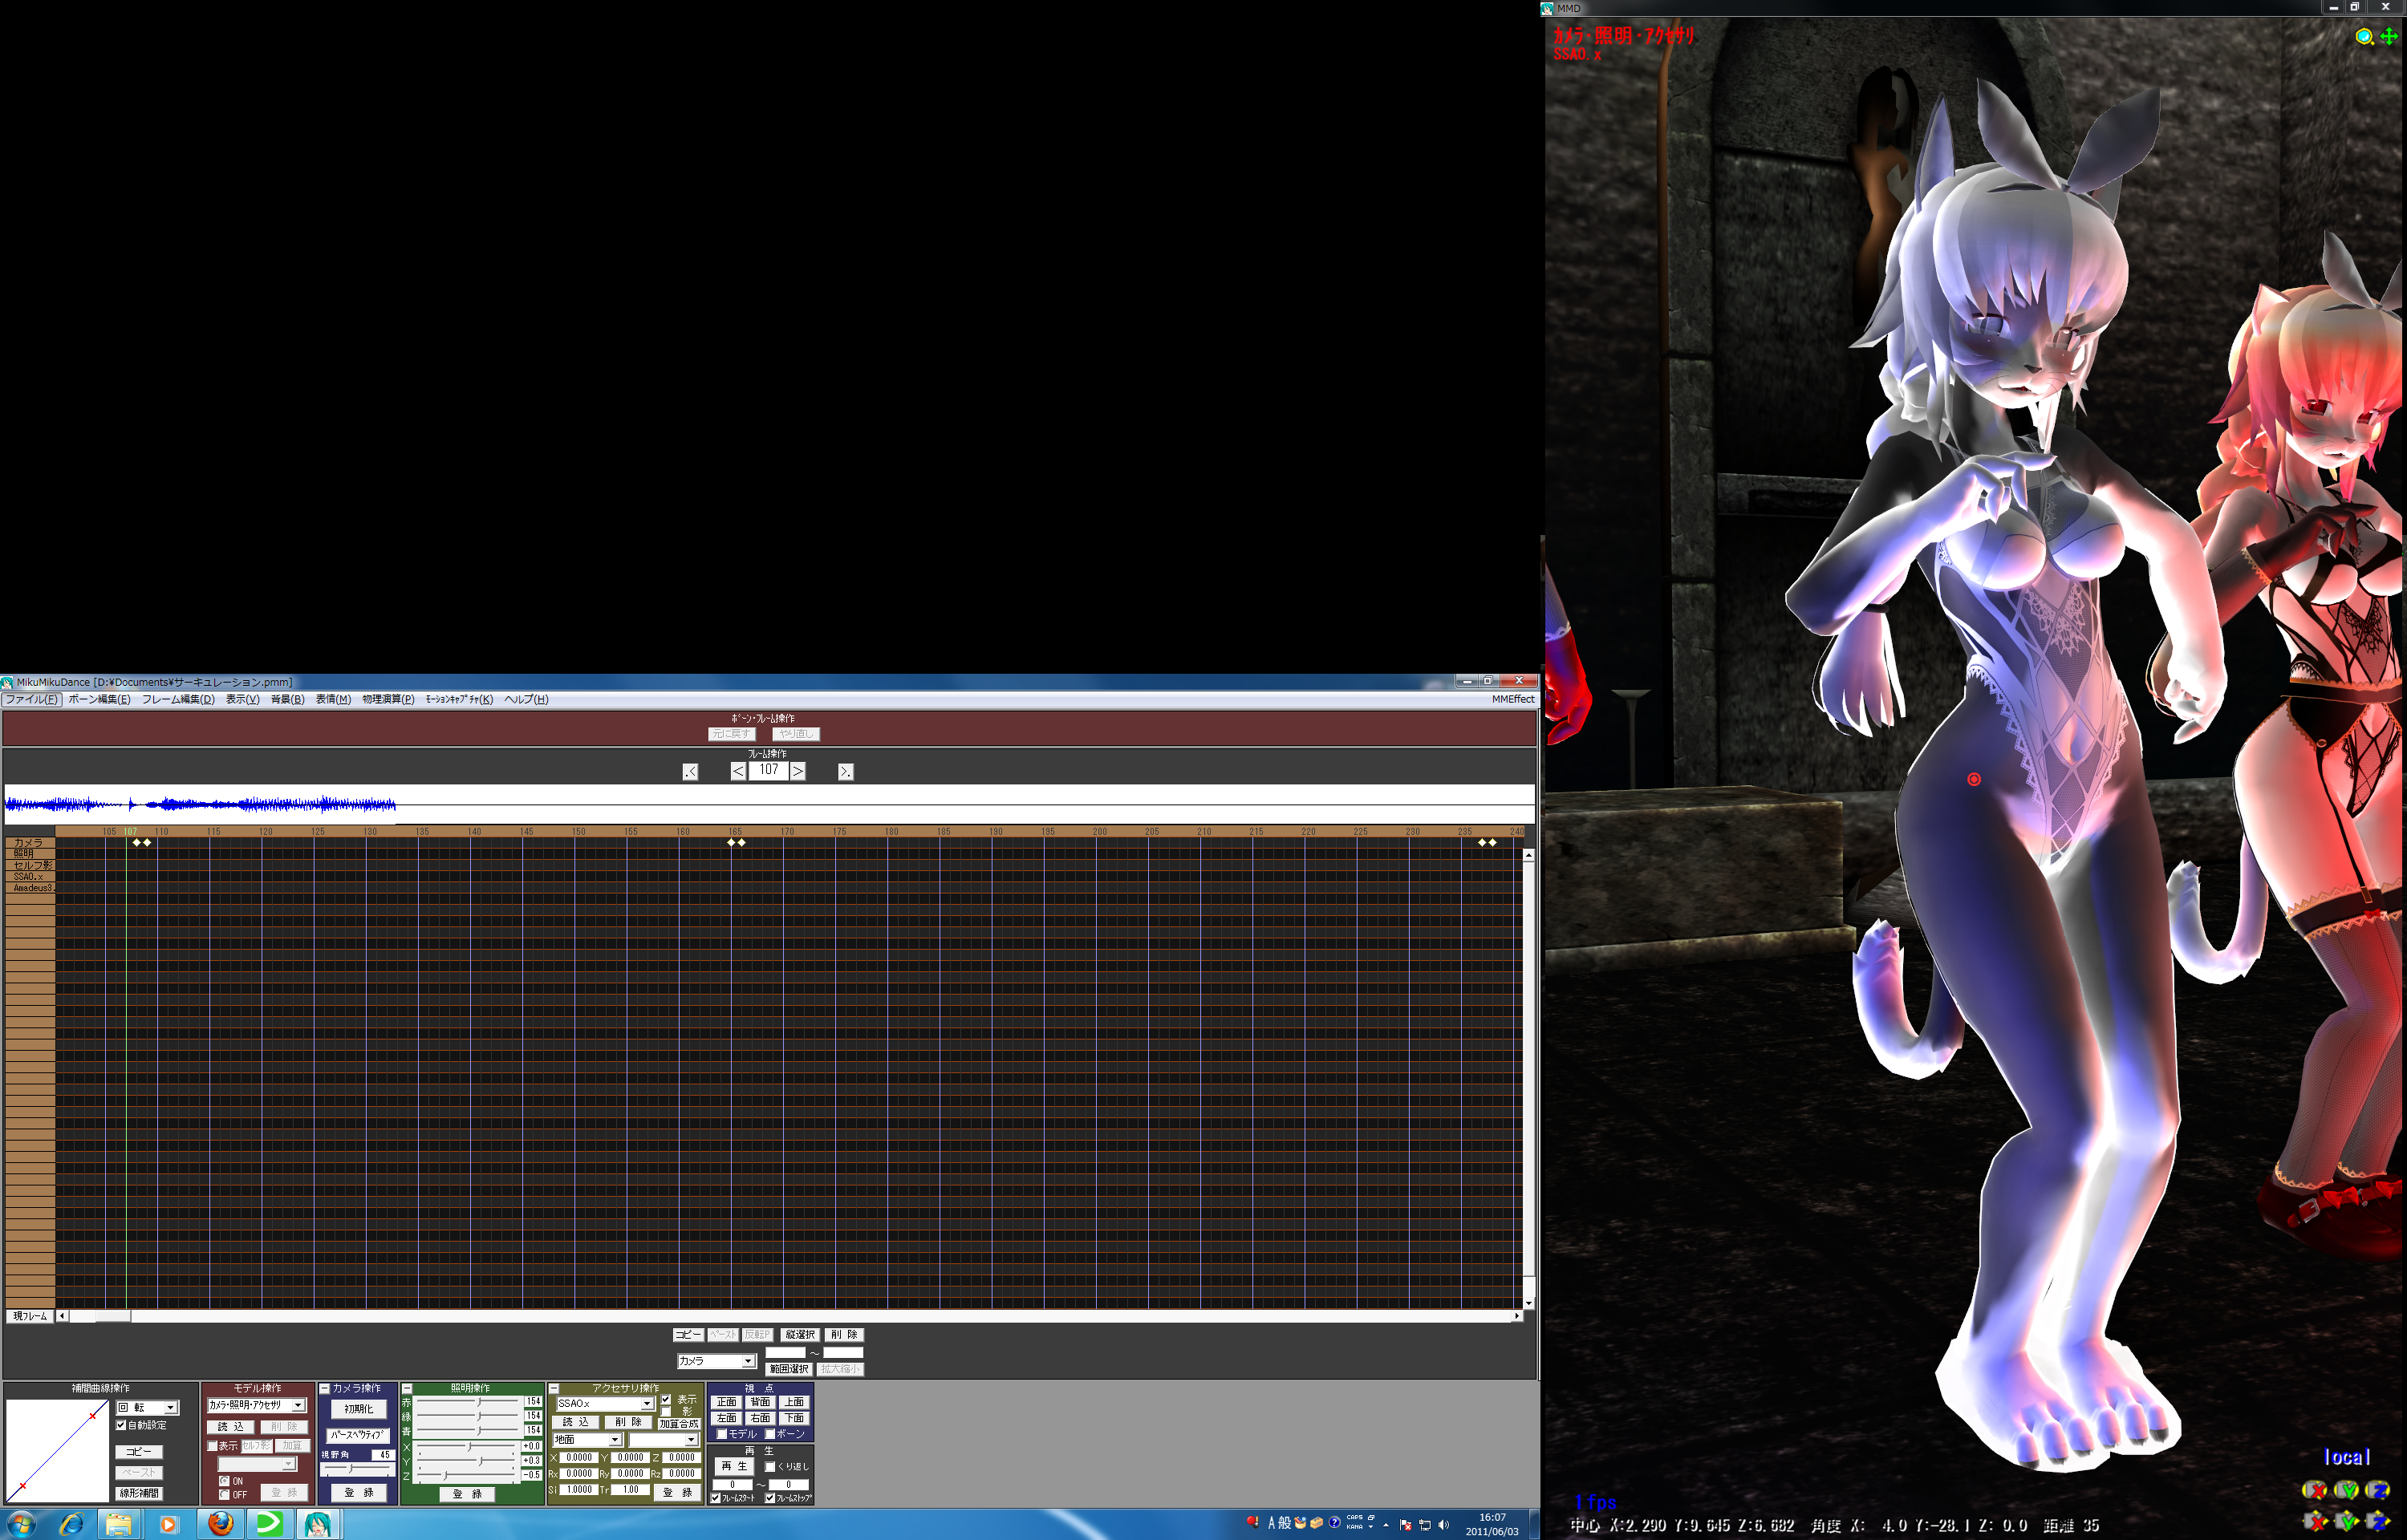The image size is (2407, 1540).
Task: Open the ファイル(F) menu
Action: click(x=31, y=699)
